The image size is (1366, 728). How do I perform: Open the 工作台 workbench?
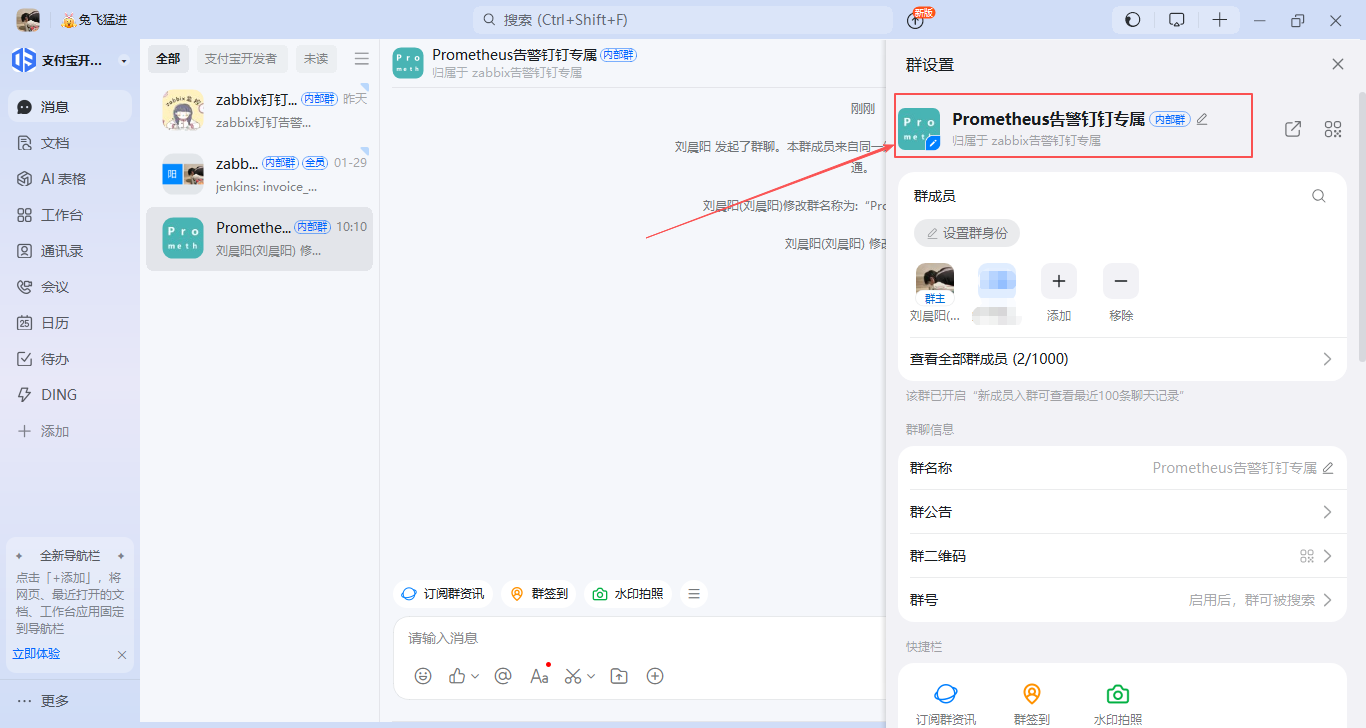[x=69, y=215]
